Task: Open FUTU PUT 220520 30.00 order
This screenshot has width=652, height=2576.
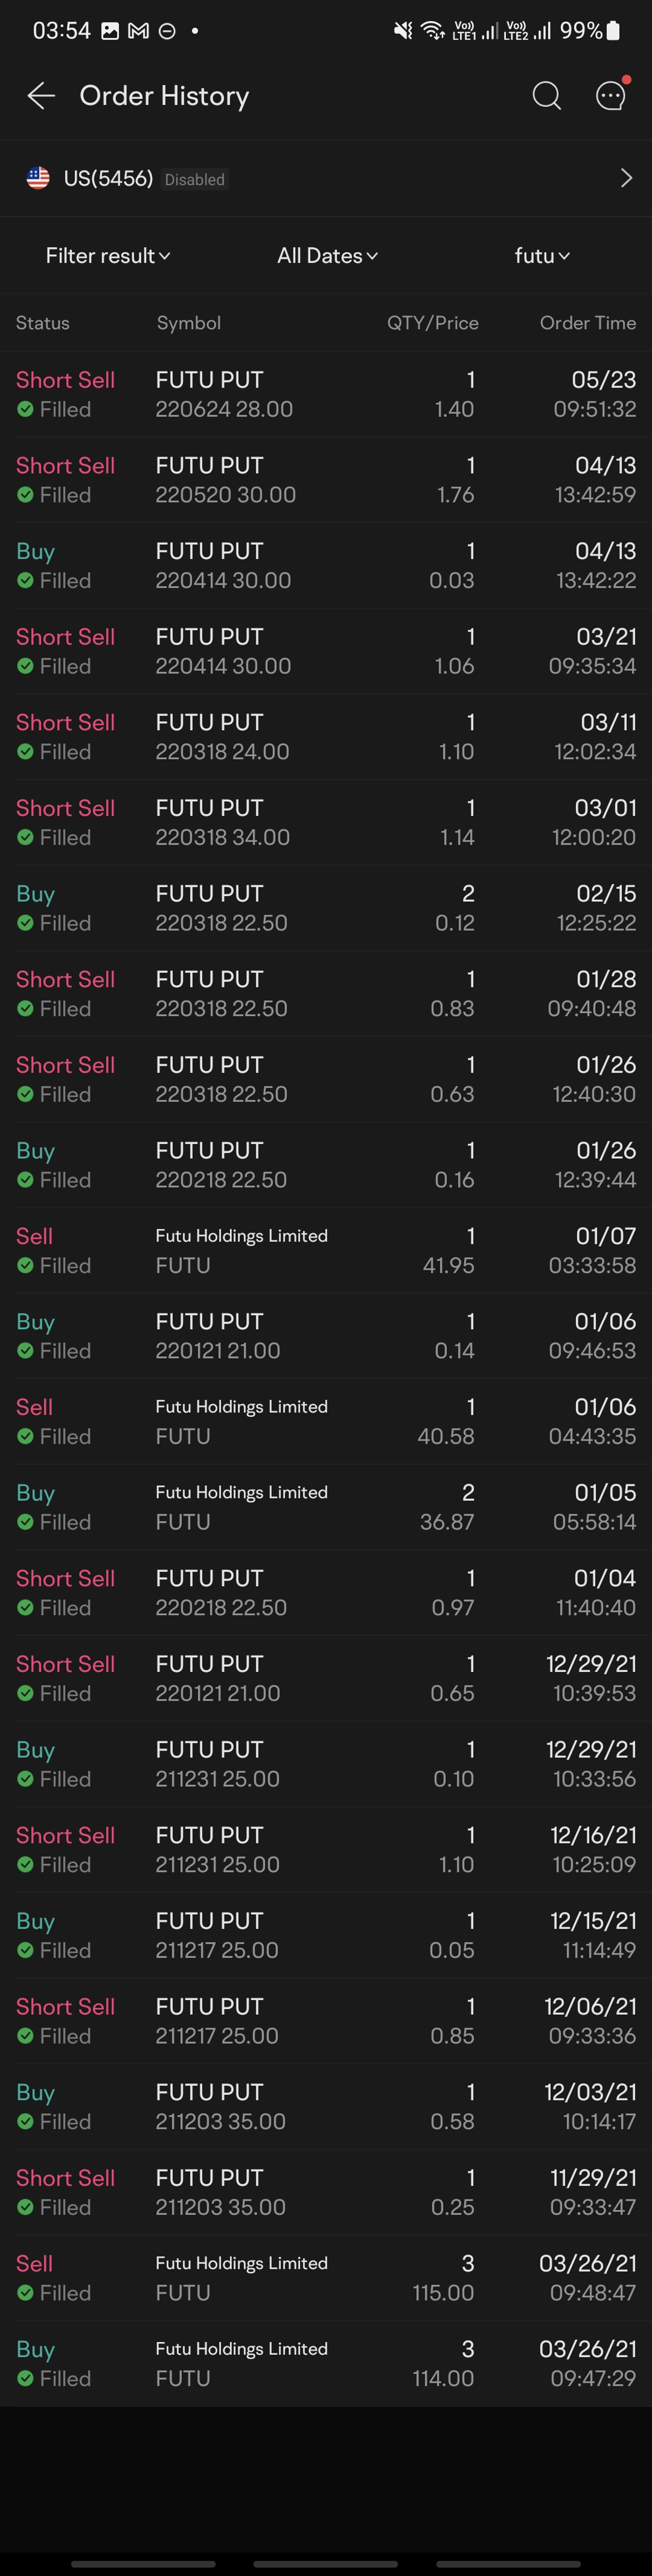Action: coord(326,480)
